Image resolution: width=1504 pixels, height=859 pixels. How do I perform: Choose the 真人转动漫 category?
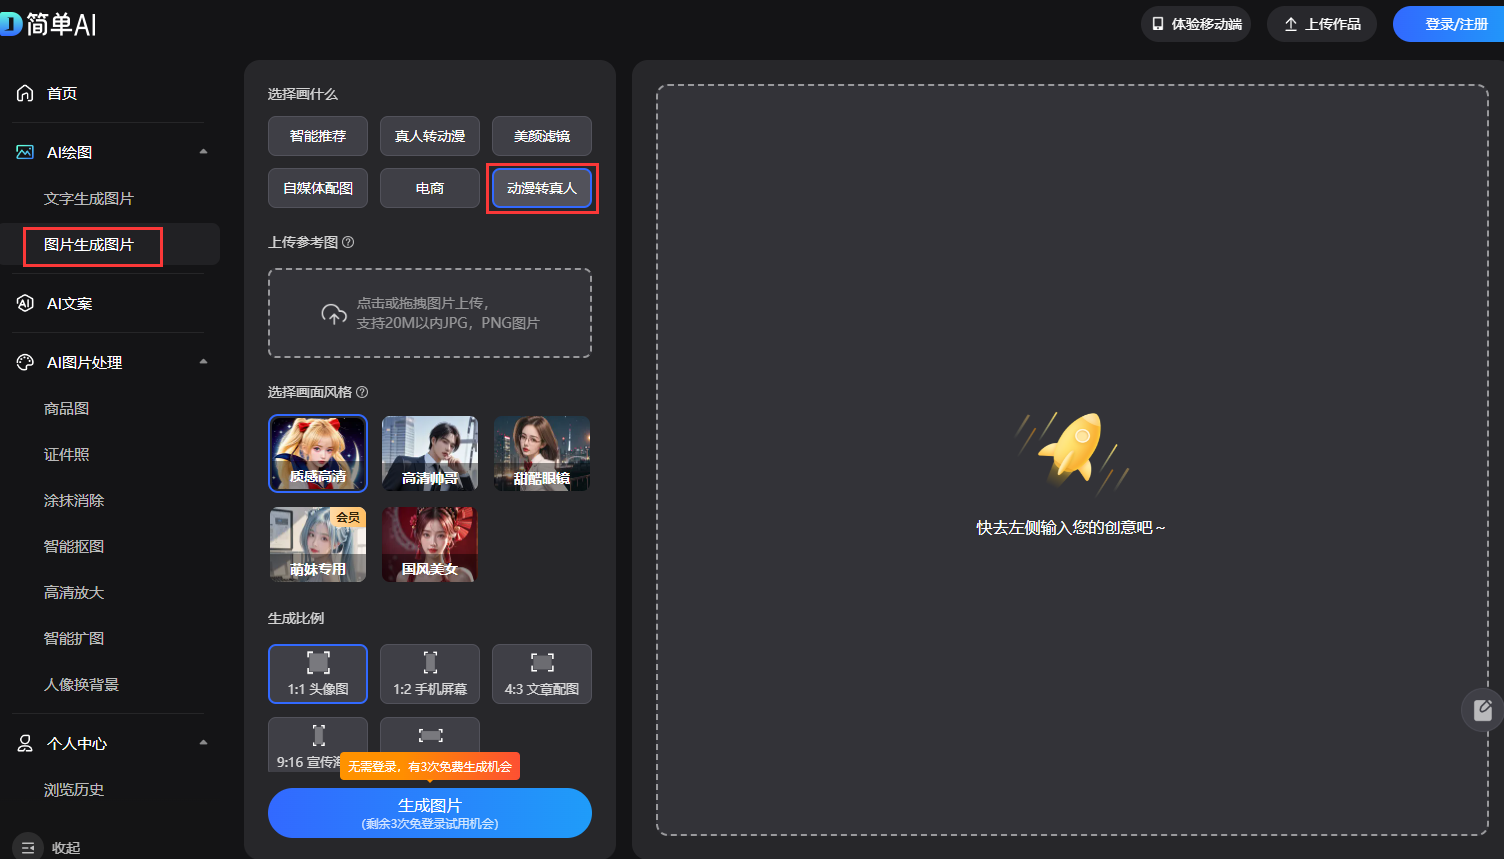(x=430, y=136)
